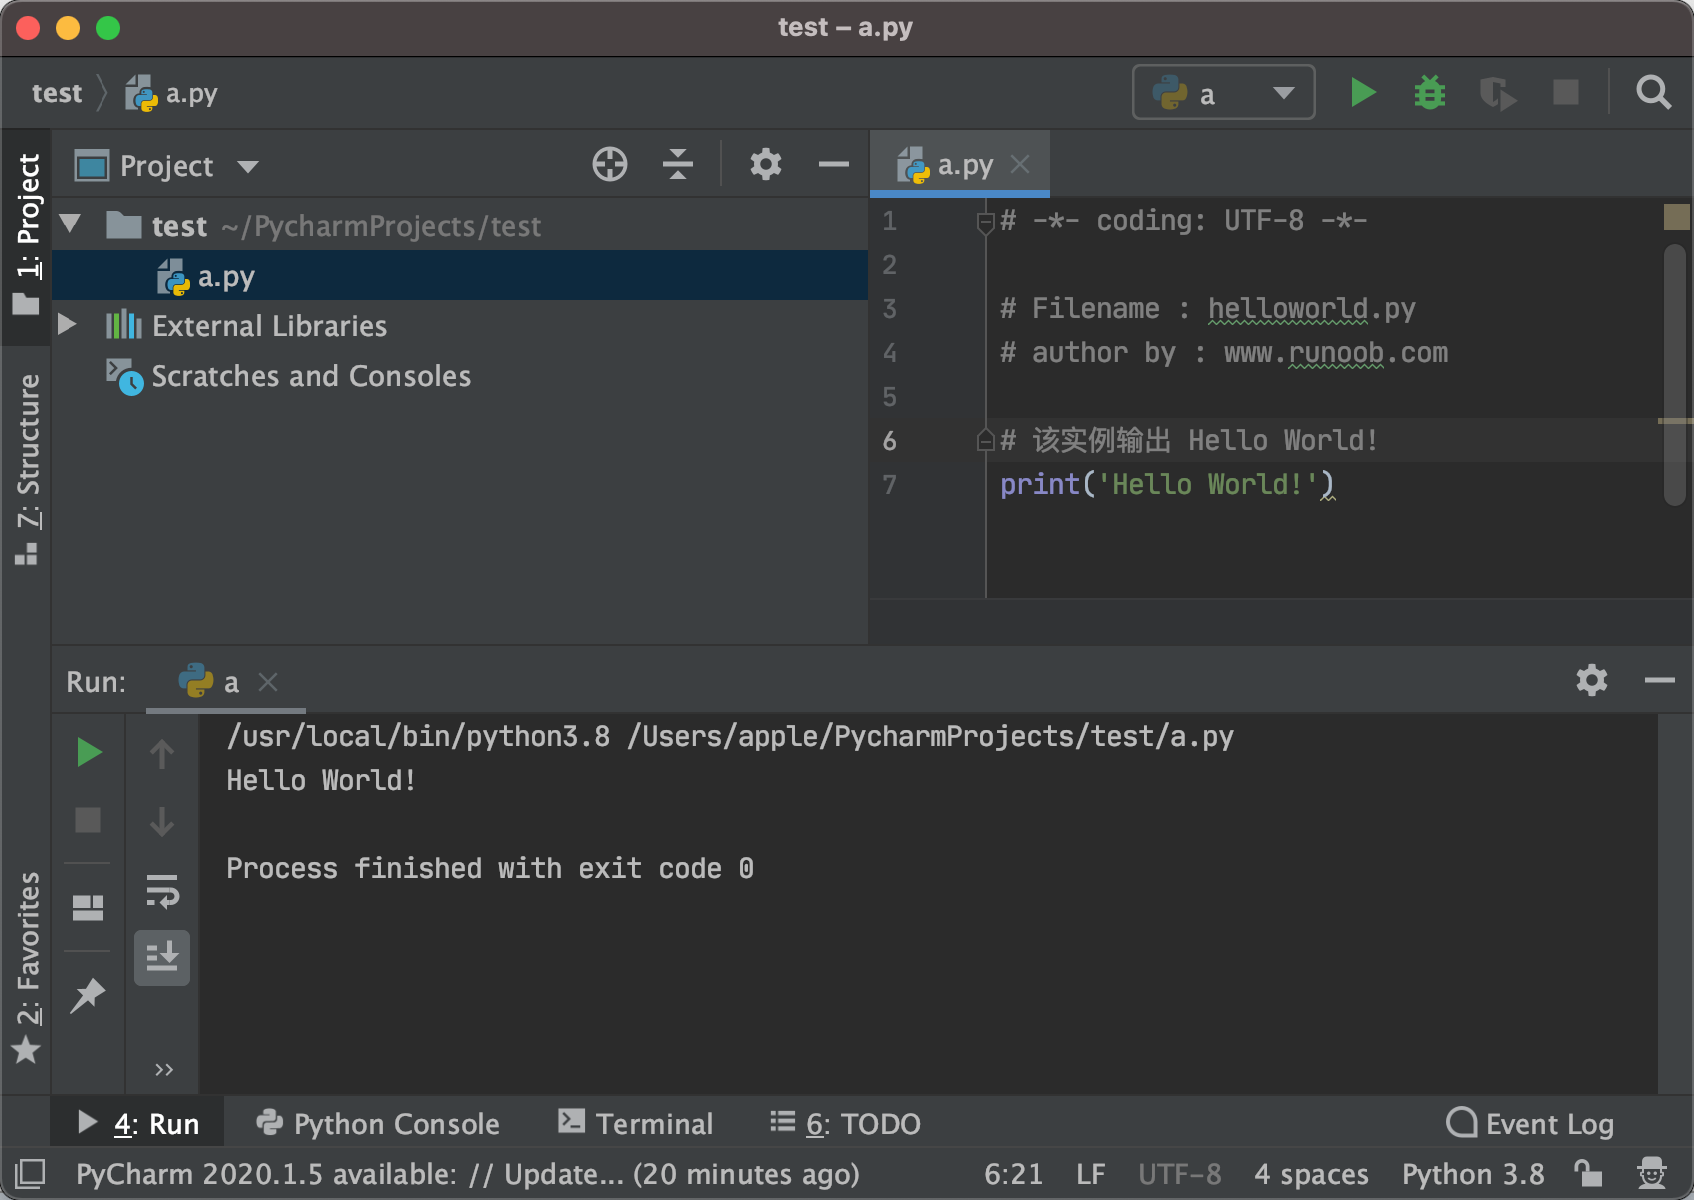Click inspection indicator square at editor top-right
The width and height of the screenshot is (1694, 1200).
tap(1676, 216)
